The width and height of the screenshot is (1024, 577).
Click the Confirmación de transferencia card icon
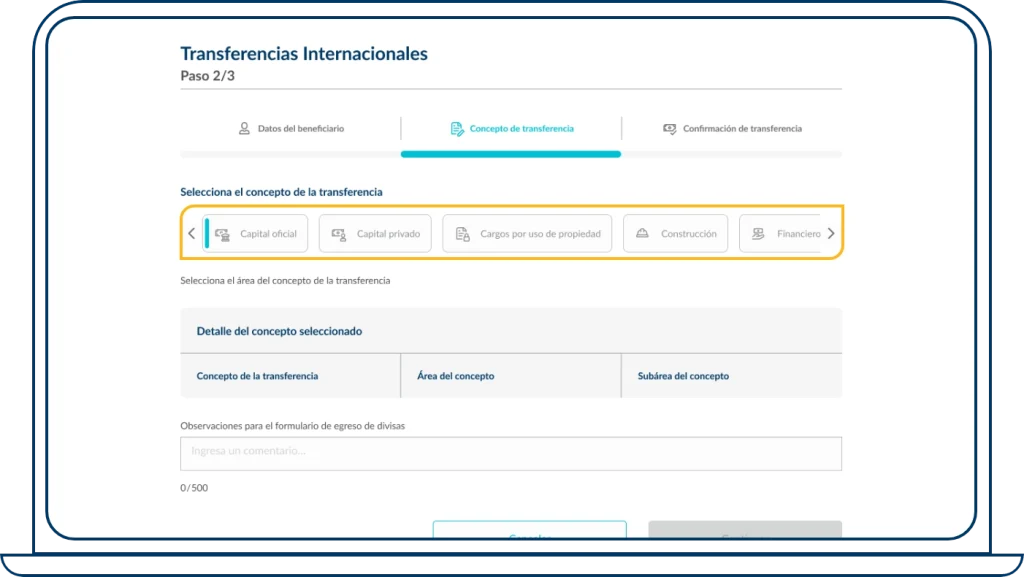point(669,128)
